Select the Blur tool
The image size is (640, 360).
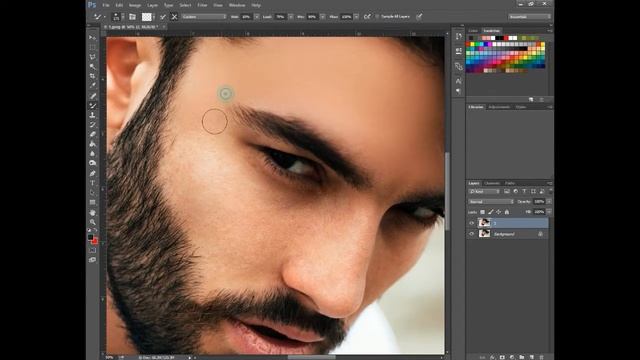point(93,154)
